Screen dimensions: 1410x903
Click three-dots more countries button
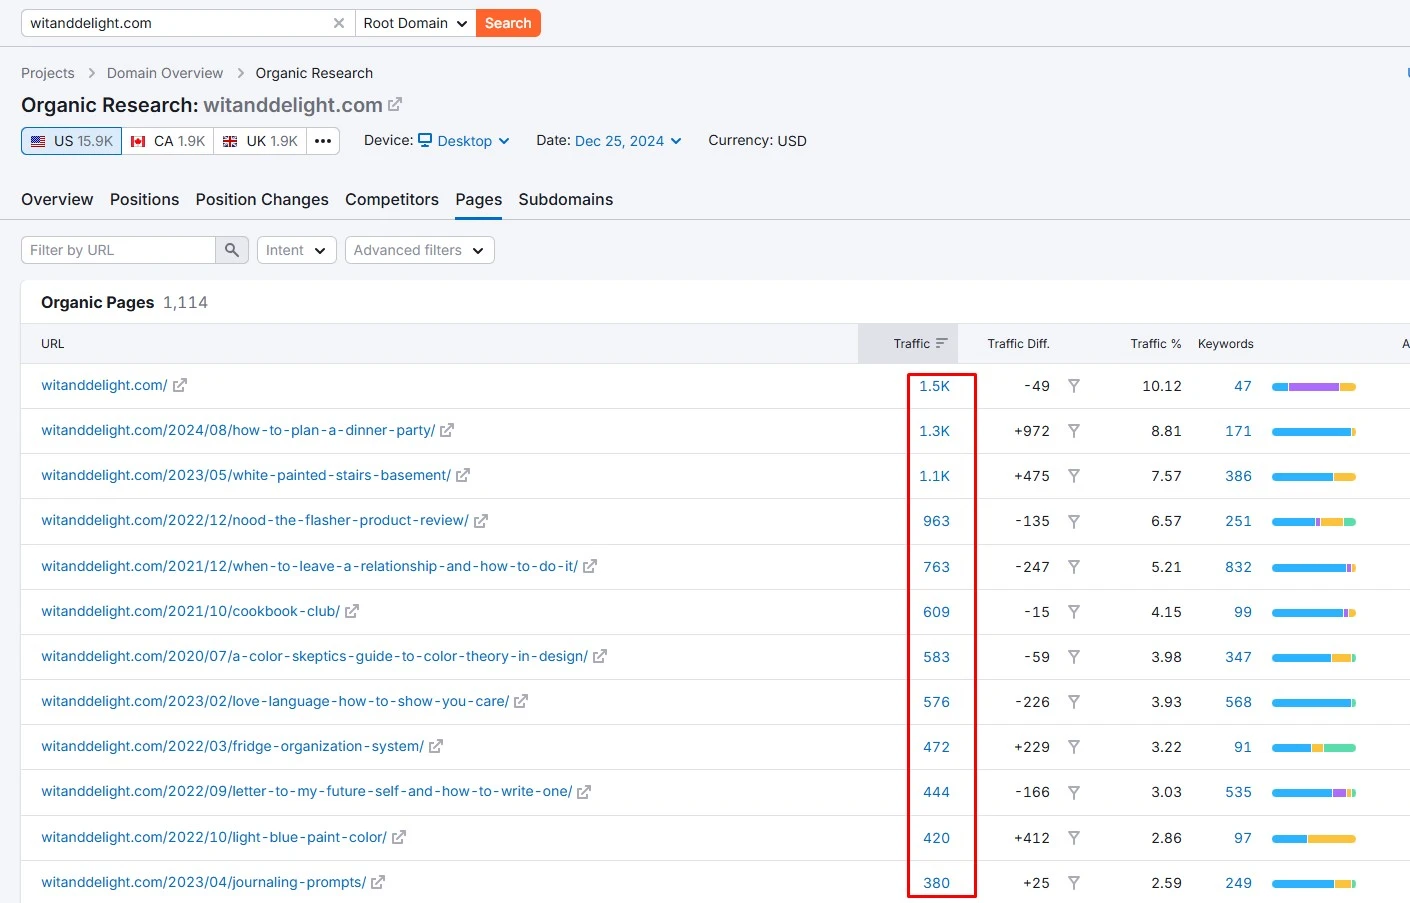click(x=323, y=141)
